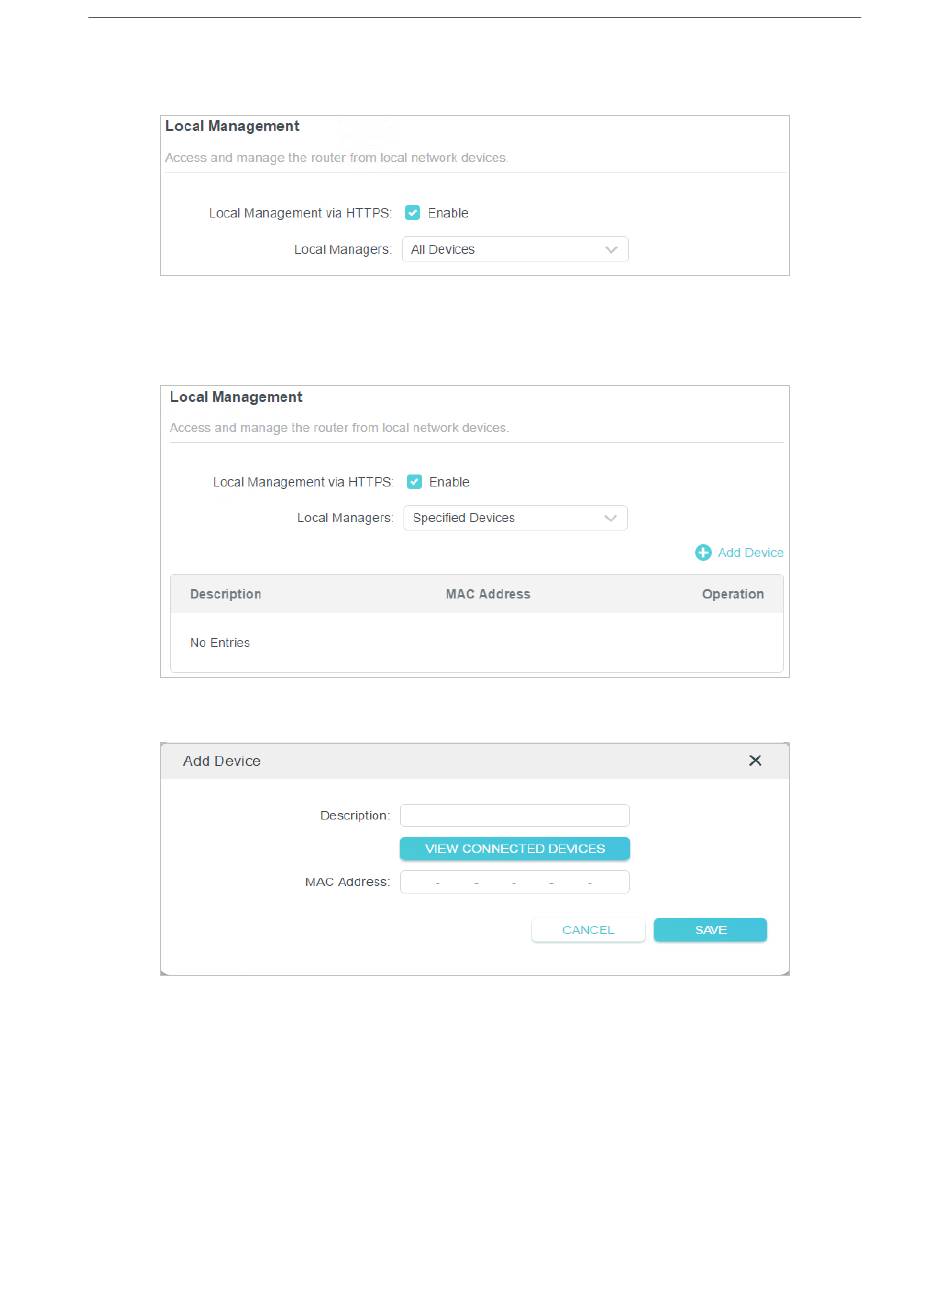Click the VIEW CONNECTED DEVICES button
The height and width of the screenshot is (1297, 950).
(515, 849)
